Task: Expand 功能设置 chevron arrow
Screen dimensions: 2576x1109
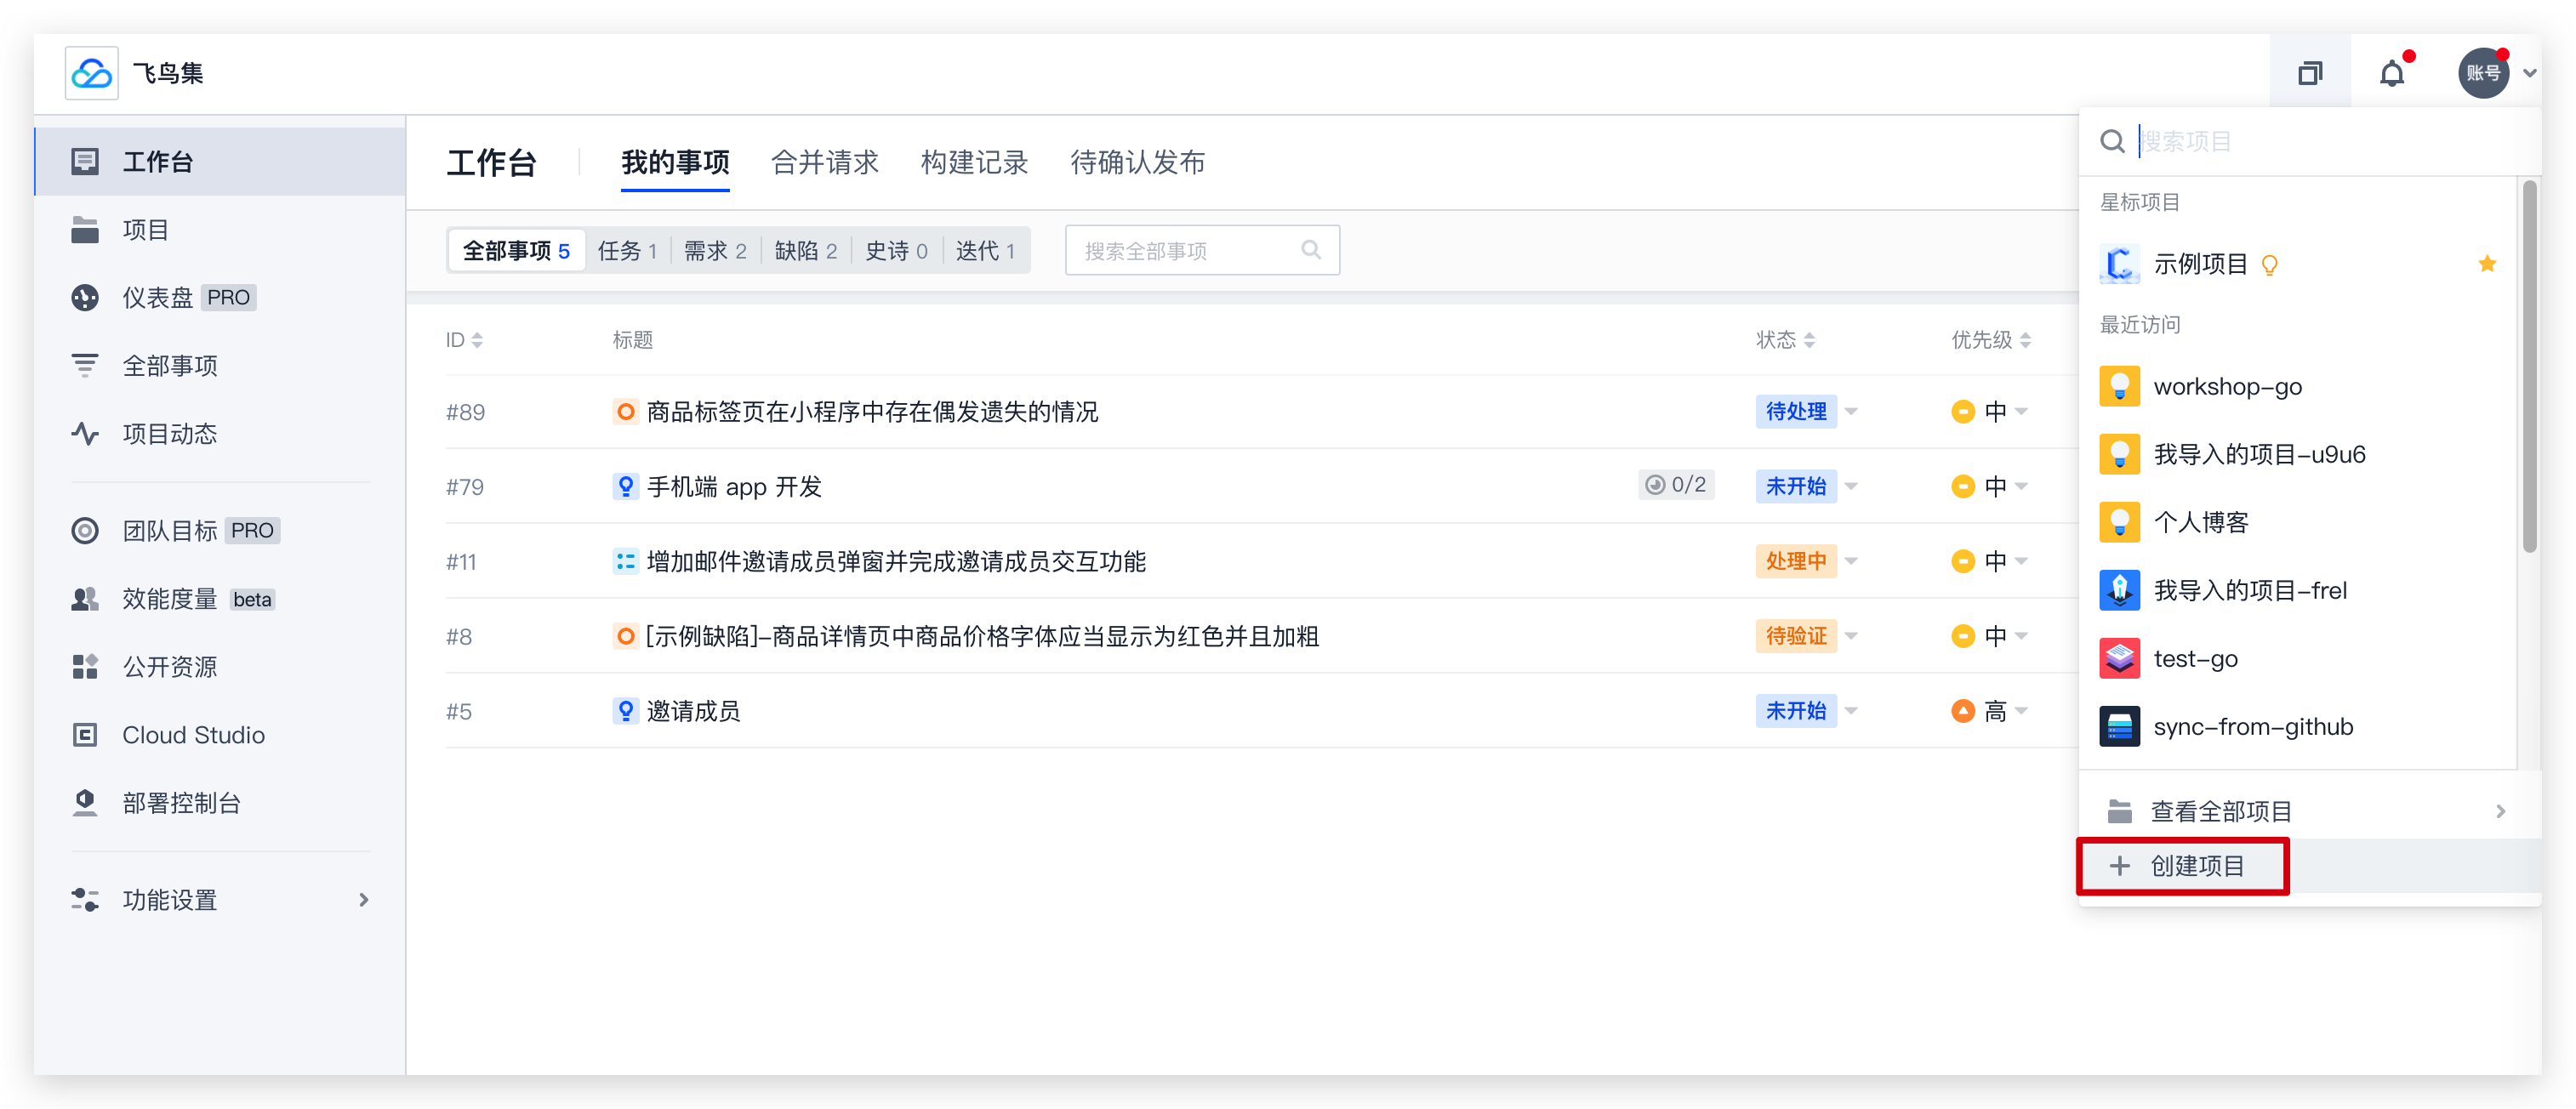Action: click(x=364, y=899)
